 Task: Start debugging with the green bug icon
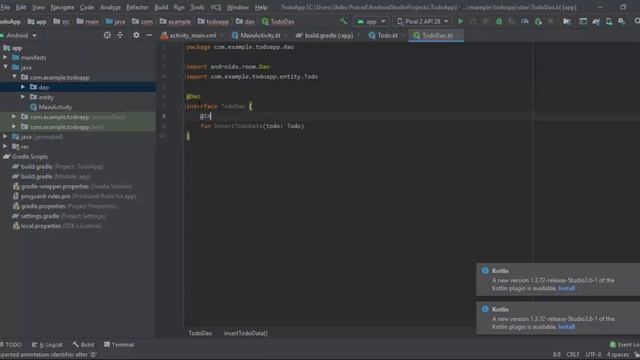[499, 21]
